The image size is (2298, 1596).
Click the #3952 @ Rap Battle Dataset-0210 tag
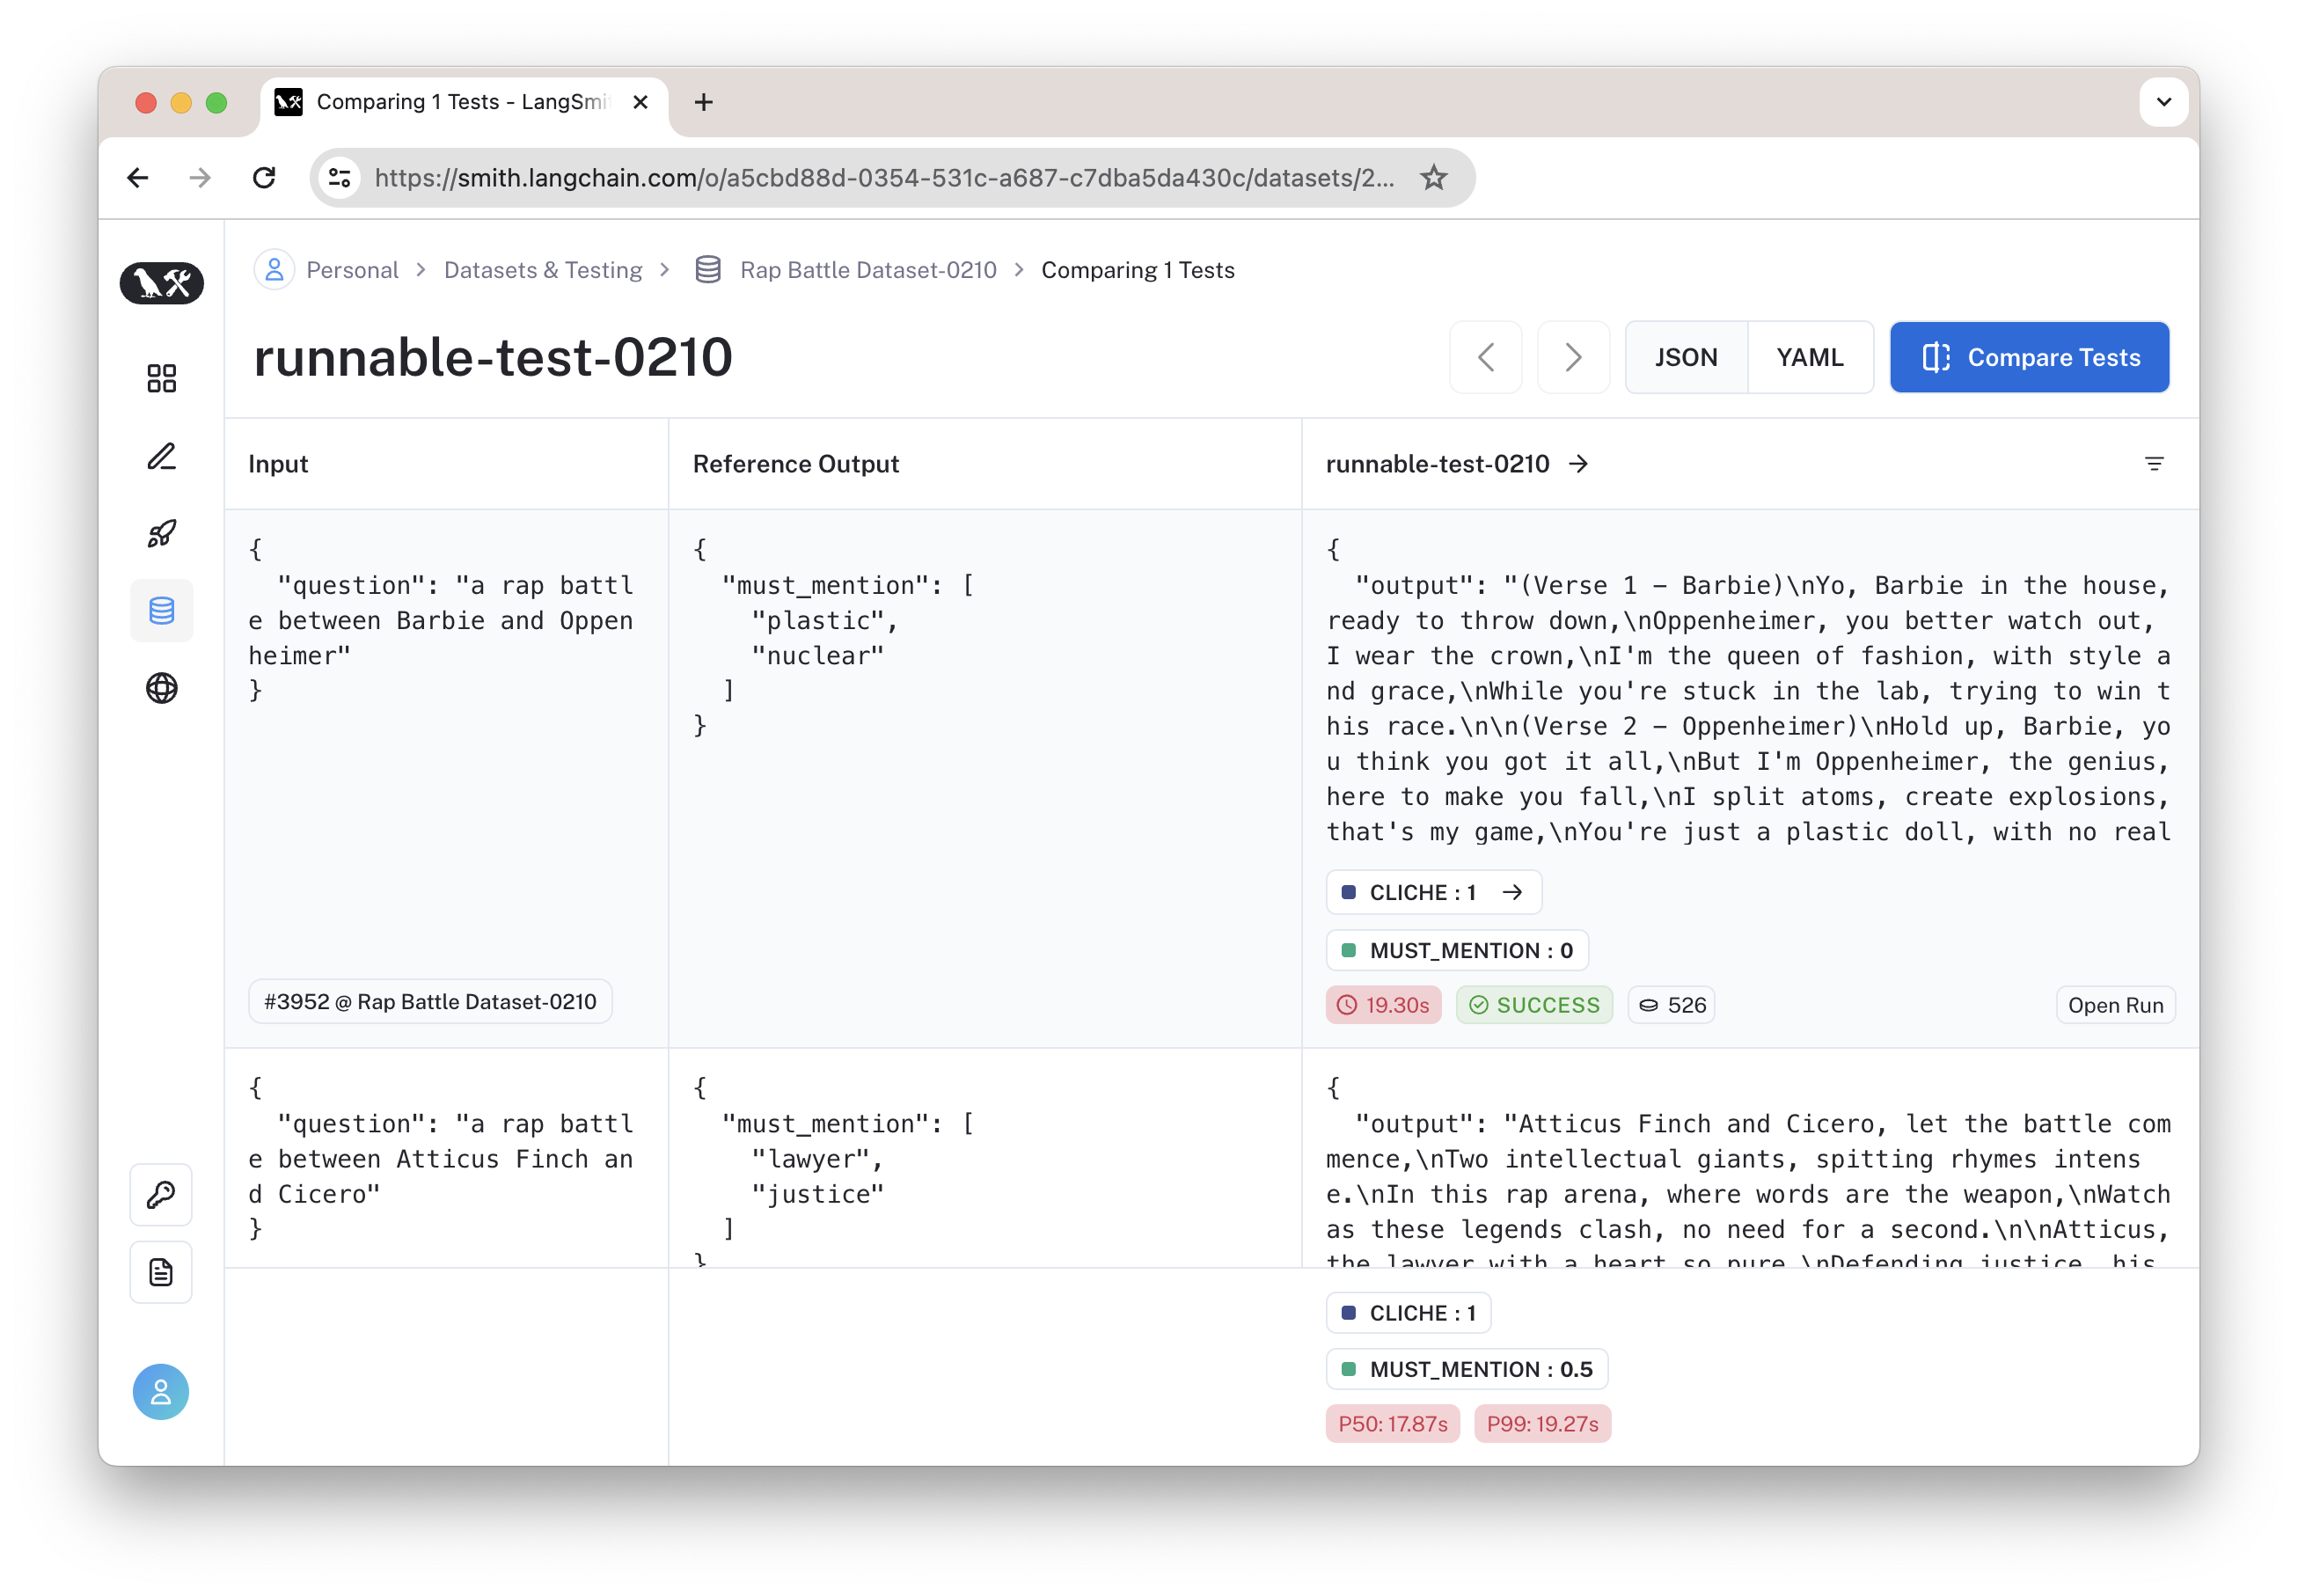point(429,1001)
